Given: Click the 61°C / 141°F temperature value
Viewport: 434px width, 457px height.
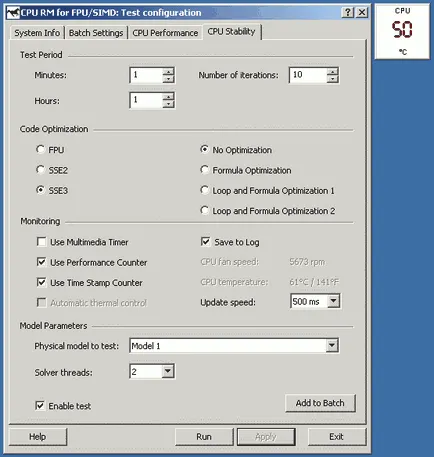Looking at the screenshot, I should [x=314, y=282].
